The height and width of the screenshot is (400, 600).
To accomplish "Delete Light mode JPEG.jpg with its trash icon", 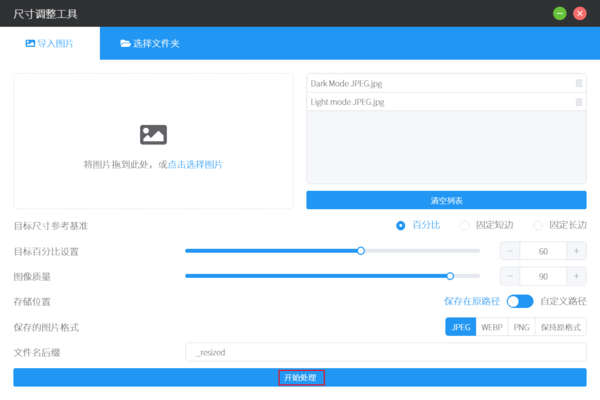I will (579, 102).
